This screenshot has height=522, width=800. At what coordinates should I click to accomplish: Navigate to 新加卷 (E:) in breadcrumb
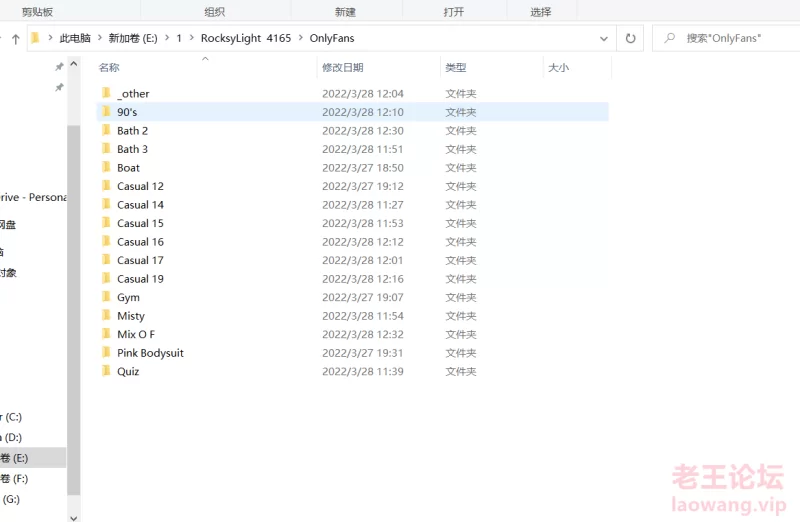(133, 38)
